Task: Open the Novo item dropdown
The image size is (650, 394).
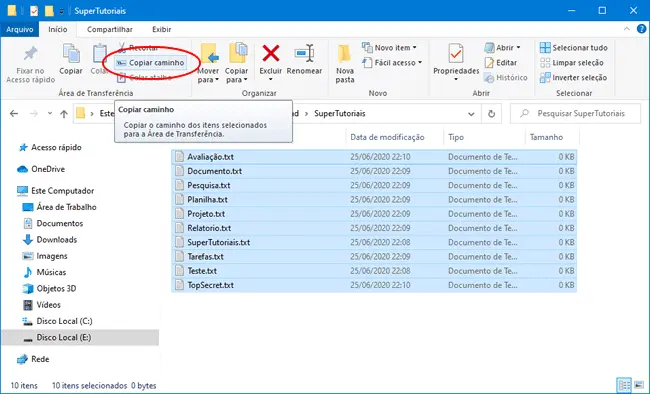Action: pyautogui.click(x=389, y=48)
